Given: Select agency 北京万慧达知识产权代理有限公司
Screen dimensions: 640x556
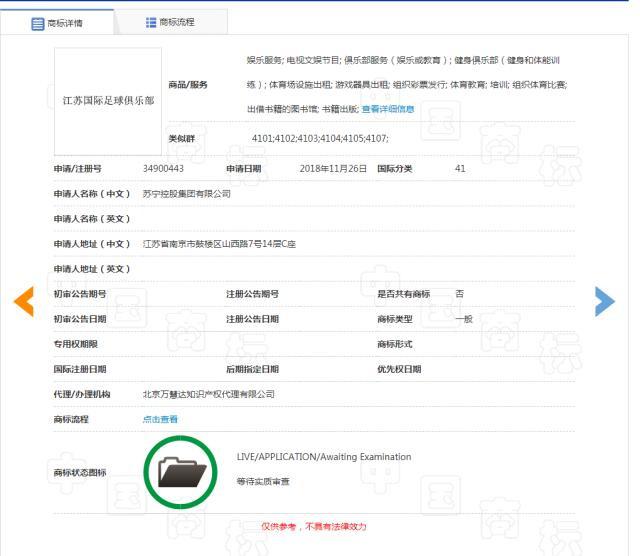Looking at the screenshot, I should (x=209, y=394).
